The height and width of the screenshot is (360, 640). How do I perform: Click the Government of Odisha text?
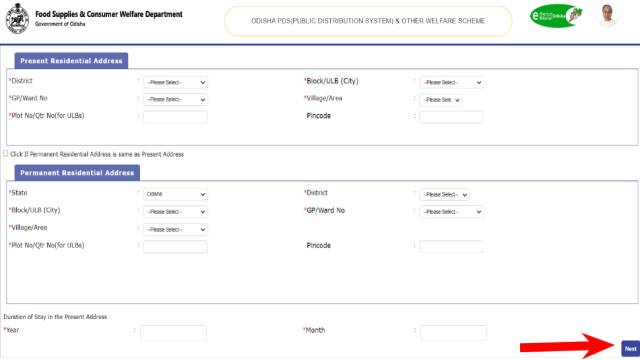point(60,24)
